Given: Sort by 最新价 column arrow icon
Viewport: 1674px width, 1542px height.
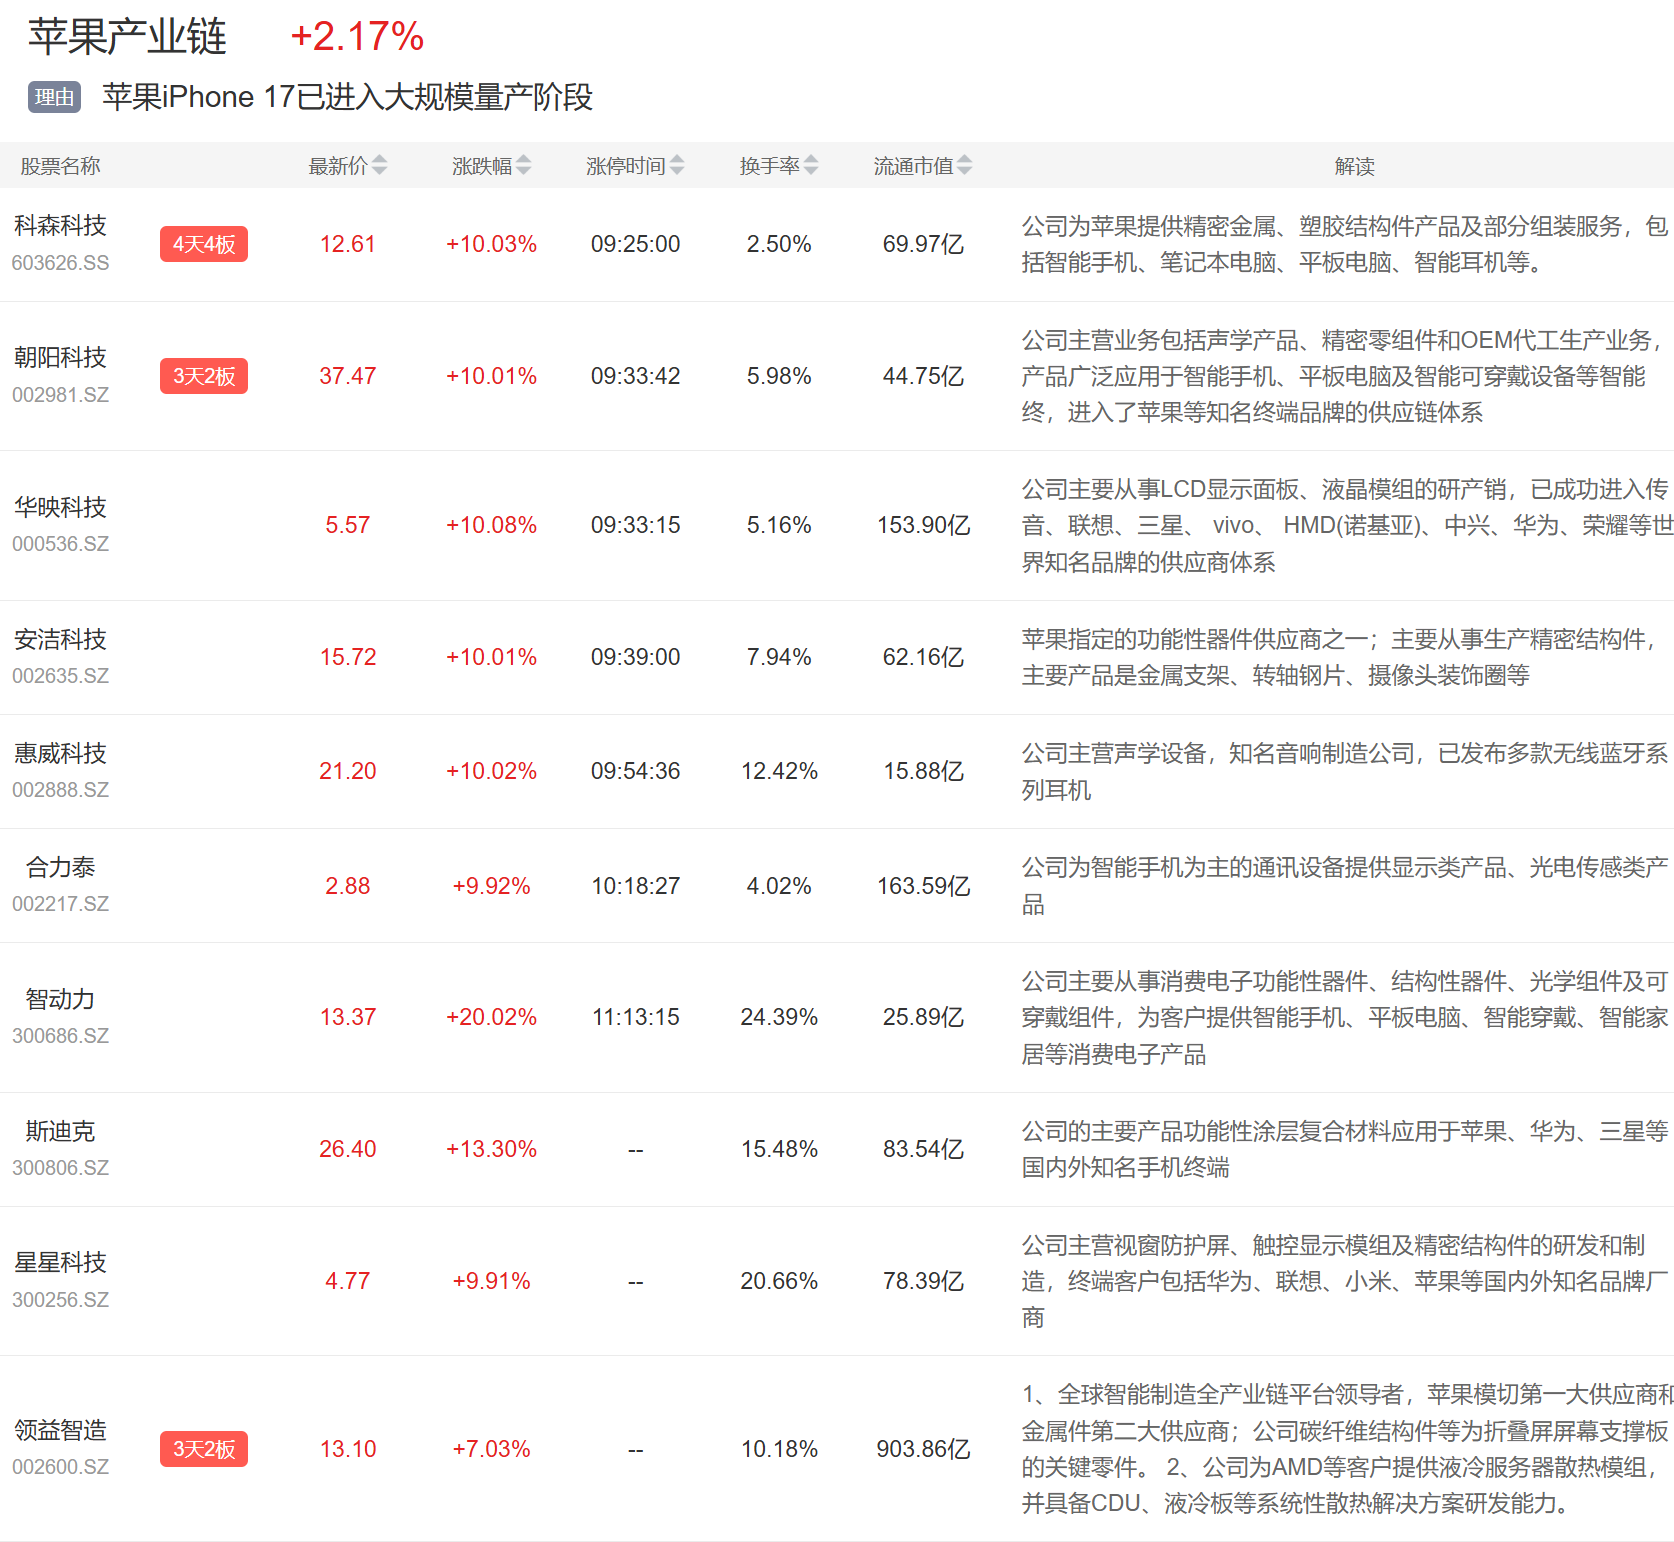Looking at the screenshot, I should (x=379, y=166).
